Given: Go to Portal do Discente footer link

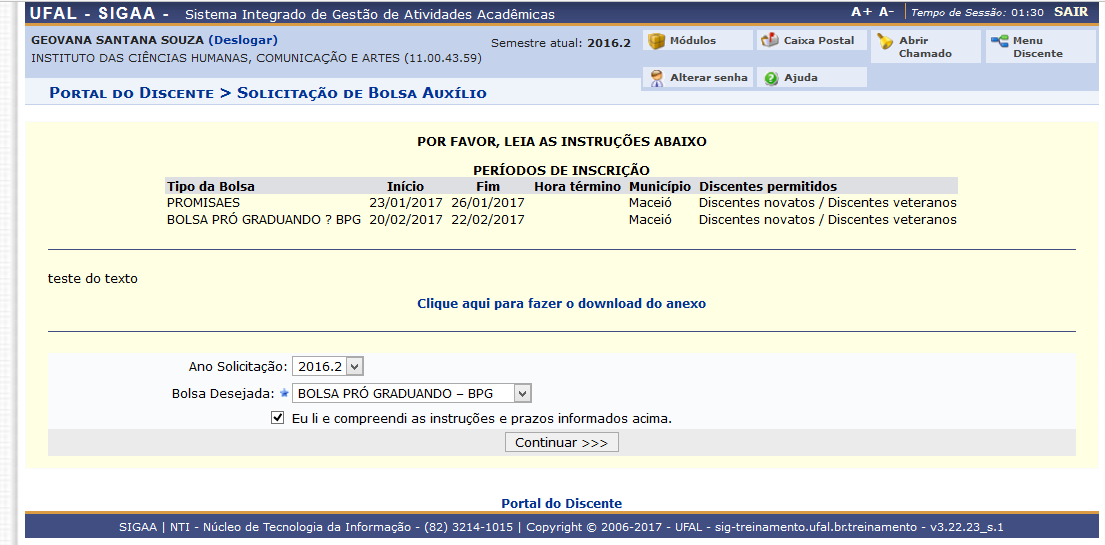Looking at the screenshot, I should [561, 503].
